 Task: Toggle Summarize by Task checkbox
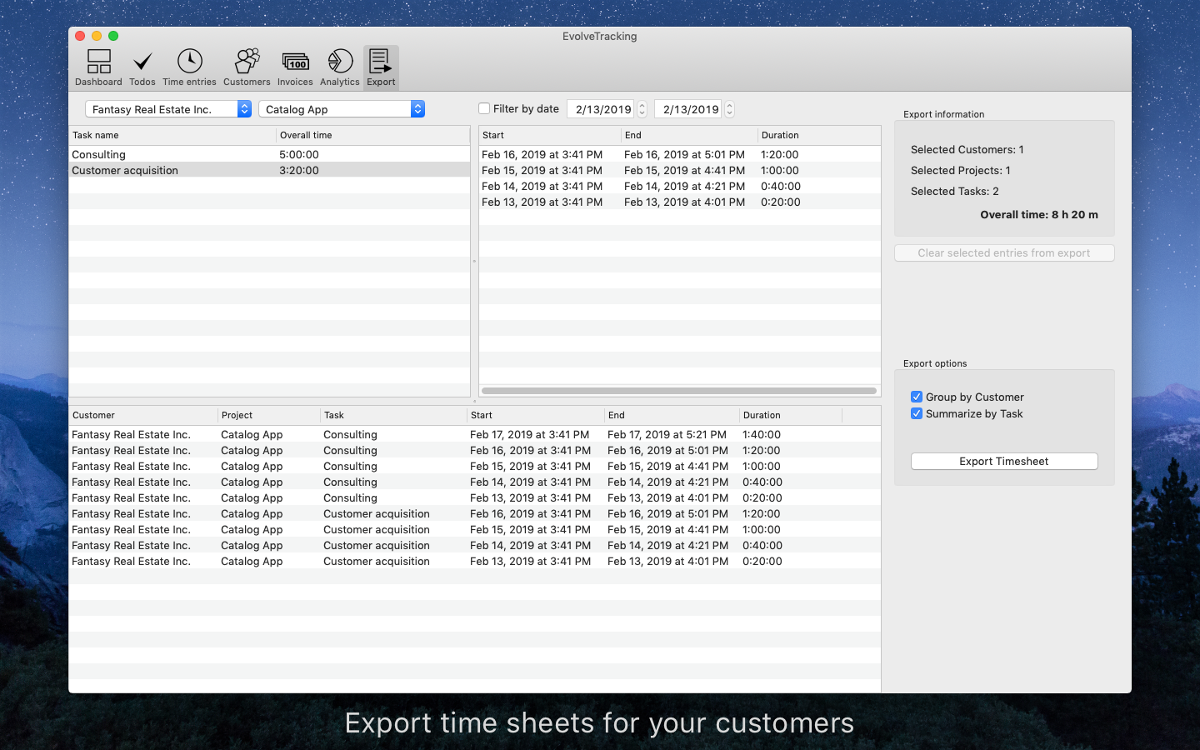pos(916,414)
